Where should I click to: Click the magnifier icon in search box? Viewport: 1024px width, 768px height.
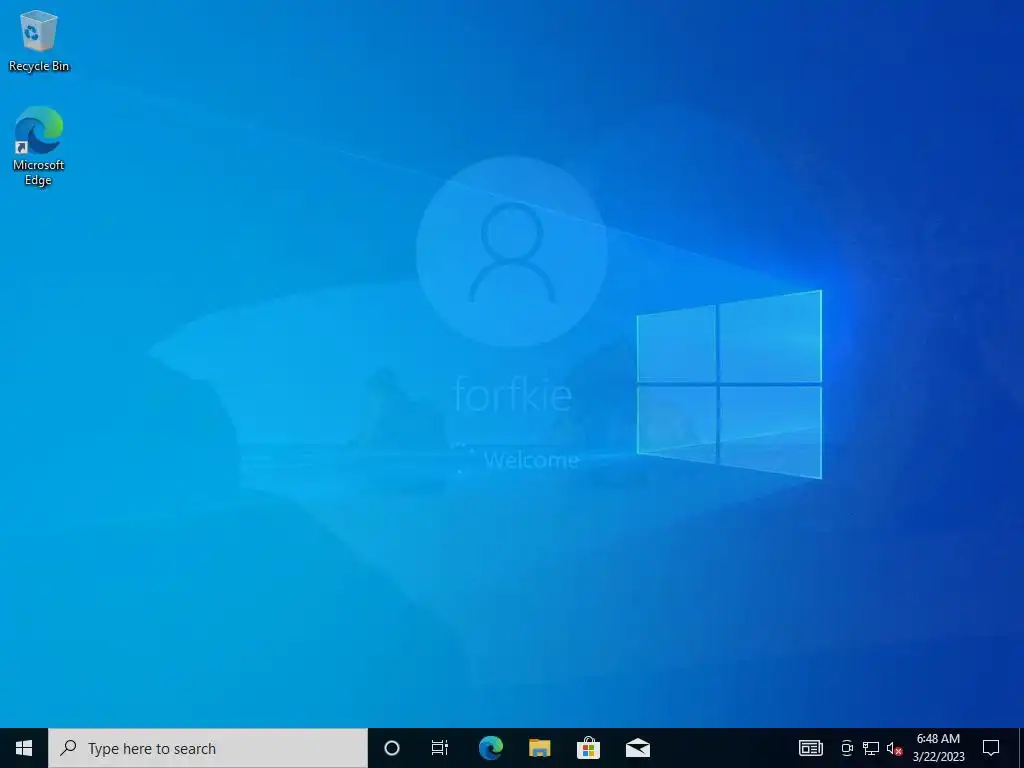(67, 748)
